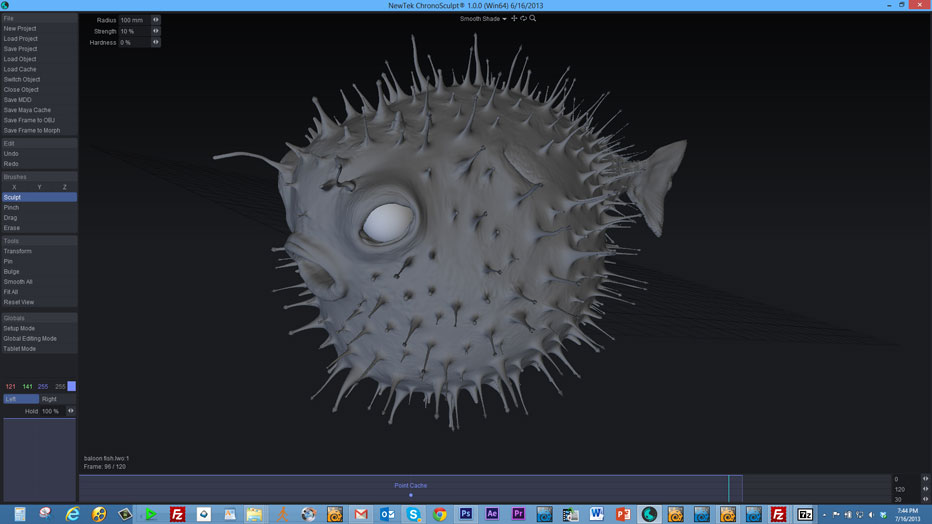The image size is (932, 524).
Task: Click the viewport rotate icon
Action: point(523,19)
